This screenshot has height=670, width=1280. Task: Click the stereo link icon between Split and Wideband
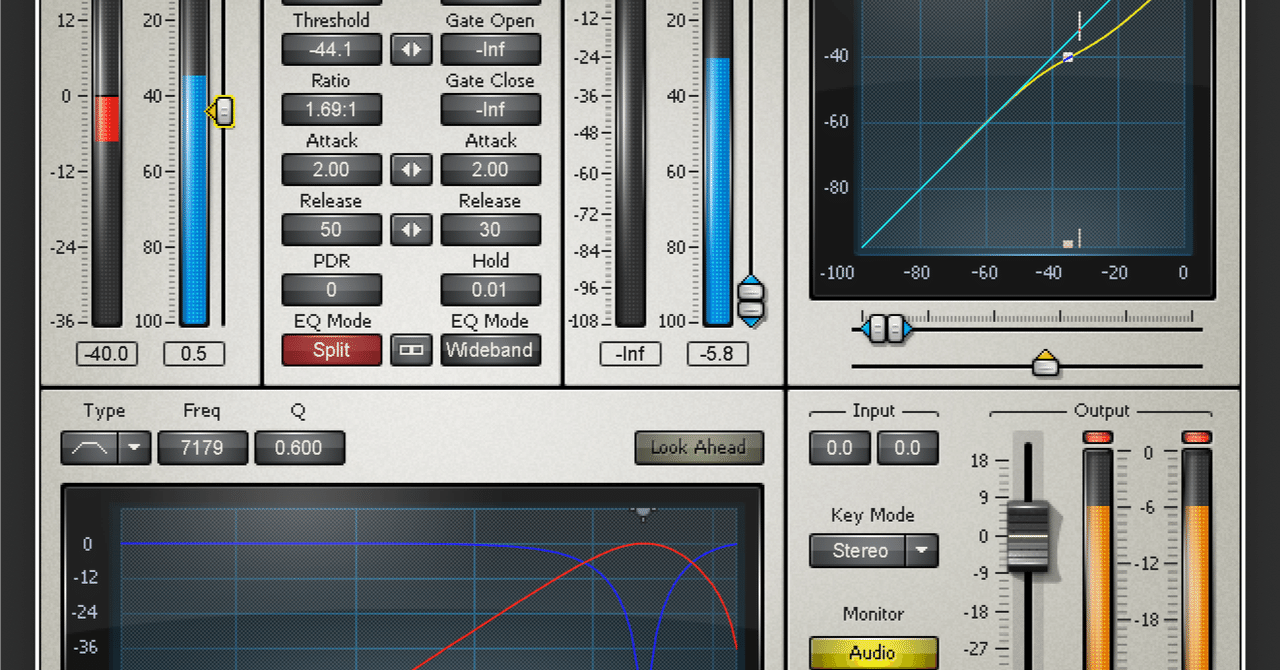coord(411,350)
